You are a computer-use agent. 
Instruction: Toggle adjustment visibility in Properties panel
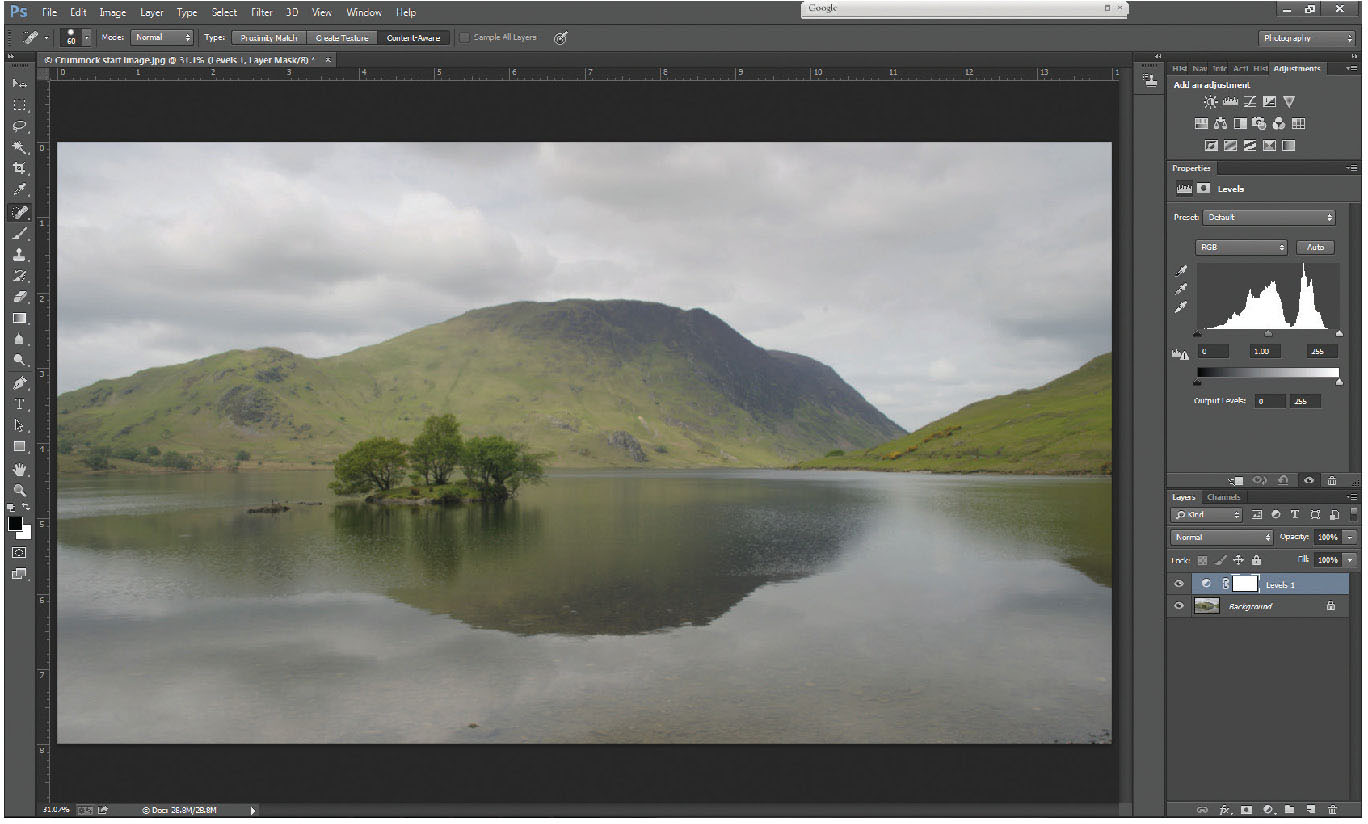click(1310, 481)
